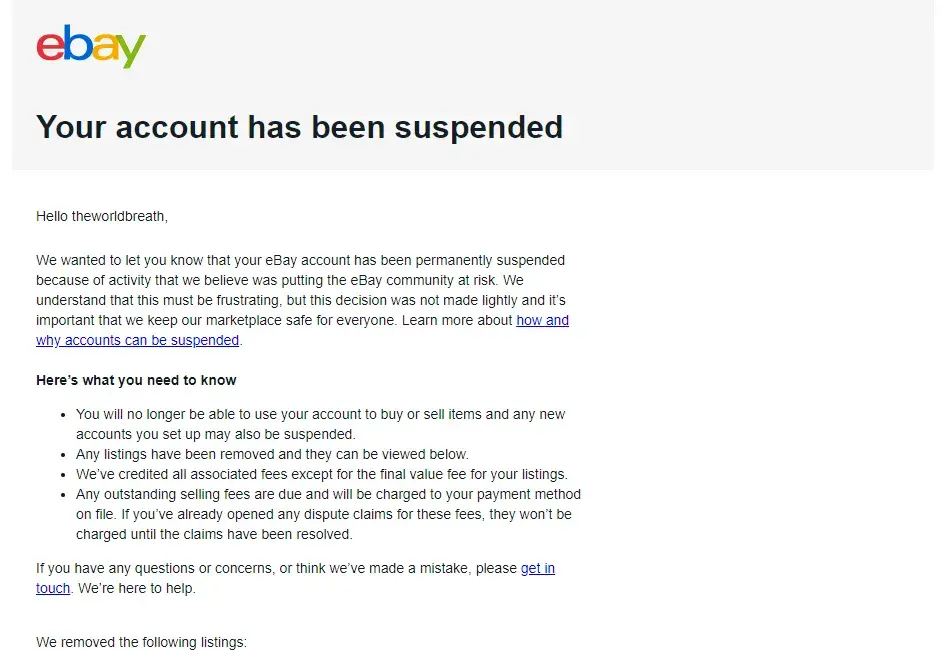Click the 'We removed the following listings:' line

pyautogui.click(x=141, y=642)
